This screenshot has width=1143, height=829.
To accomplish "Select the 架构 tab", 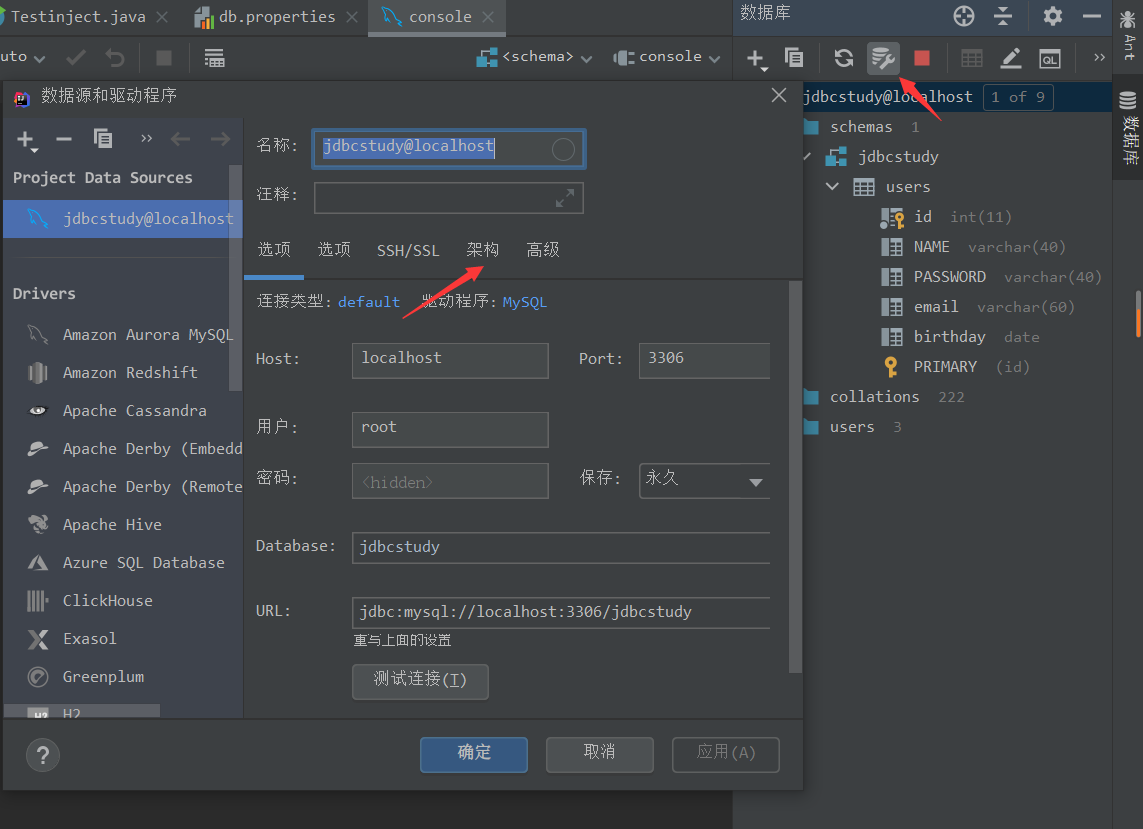I will point(483,250).
